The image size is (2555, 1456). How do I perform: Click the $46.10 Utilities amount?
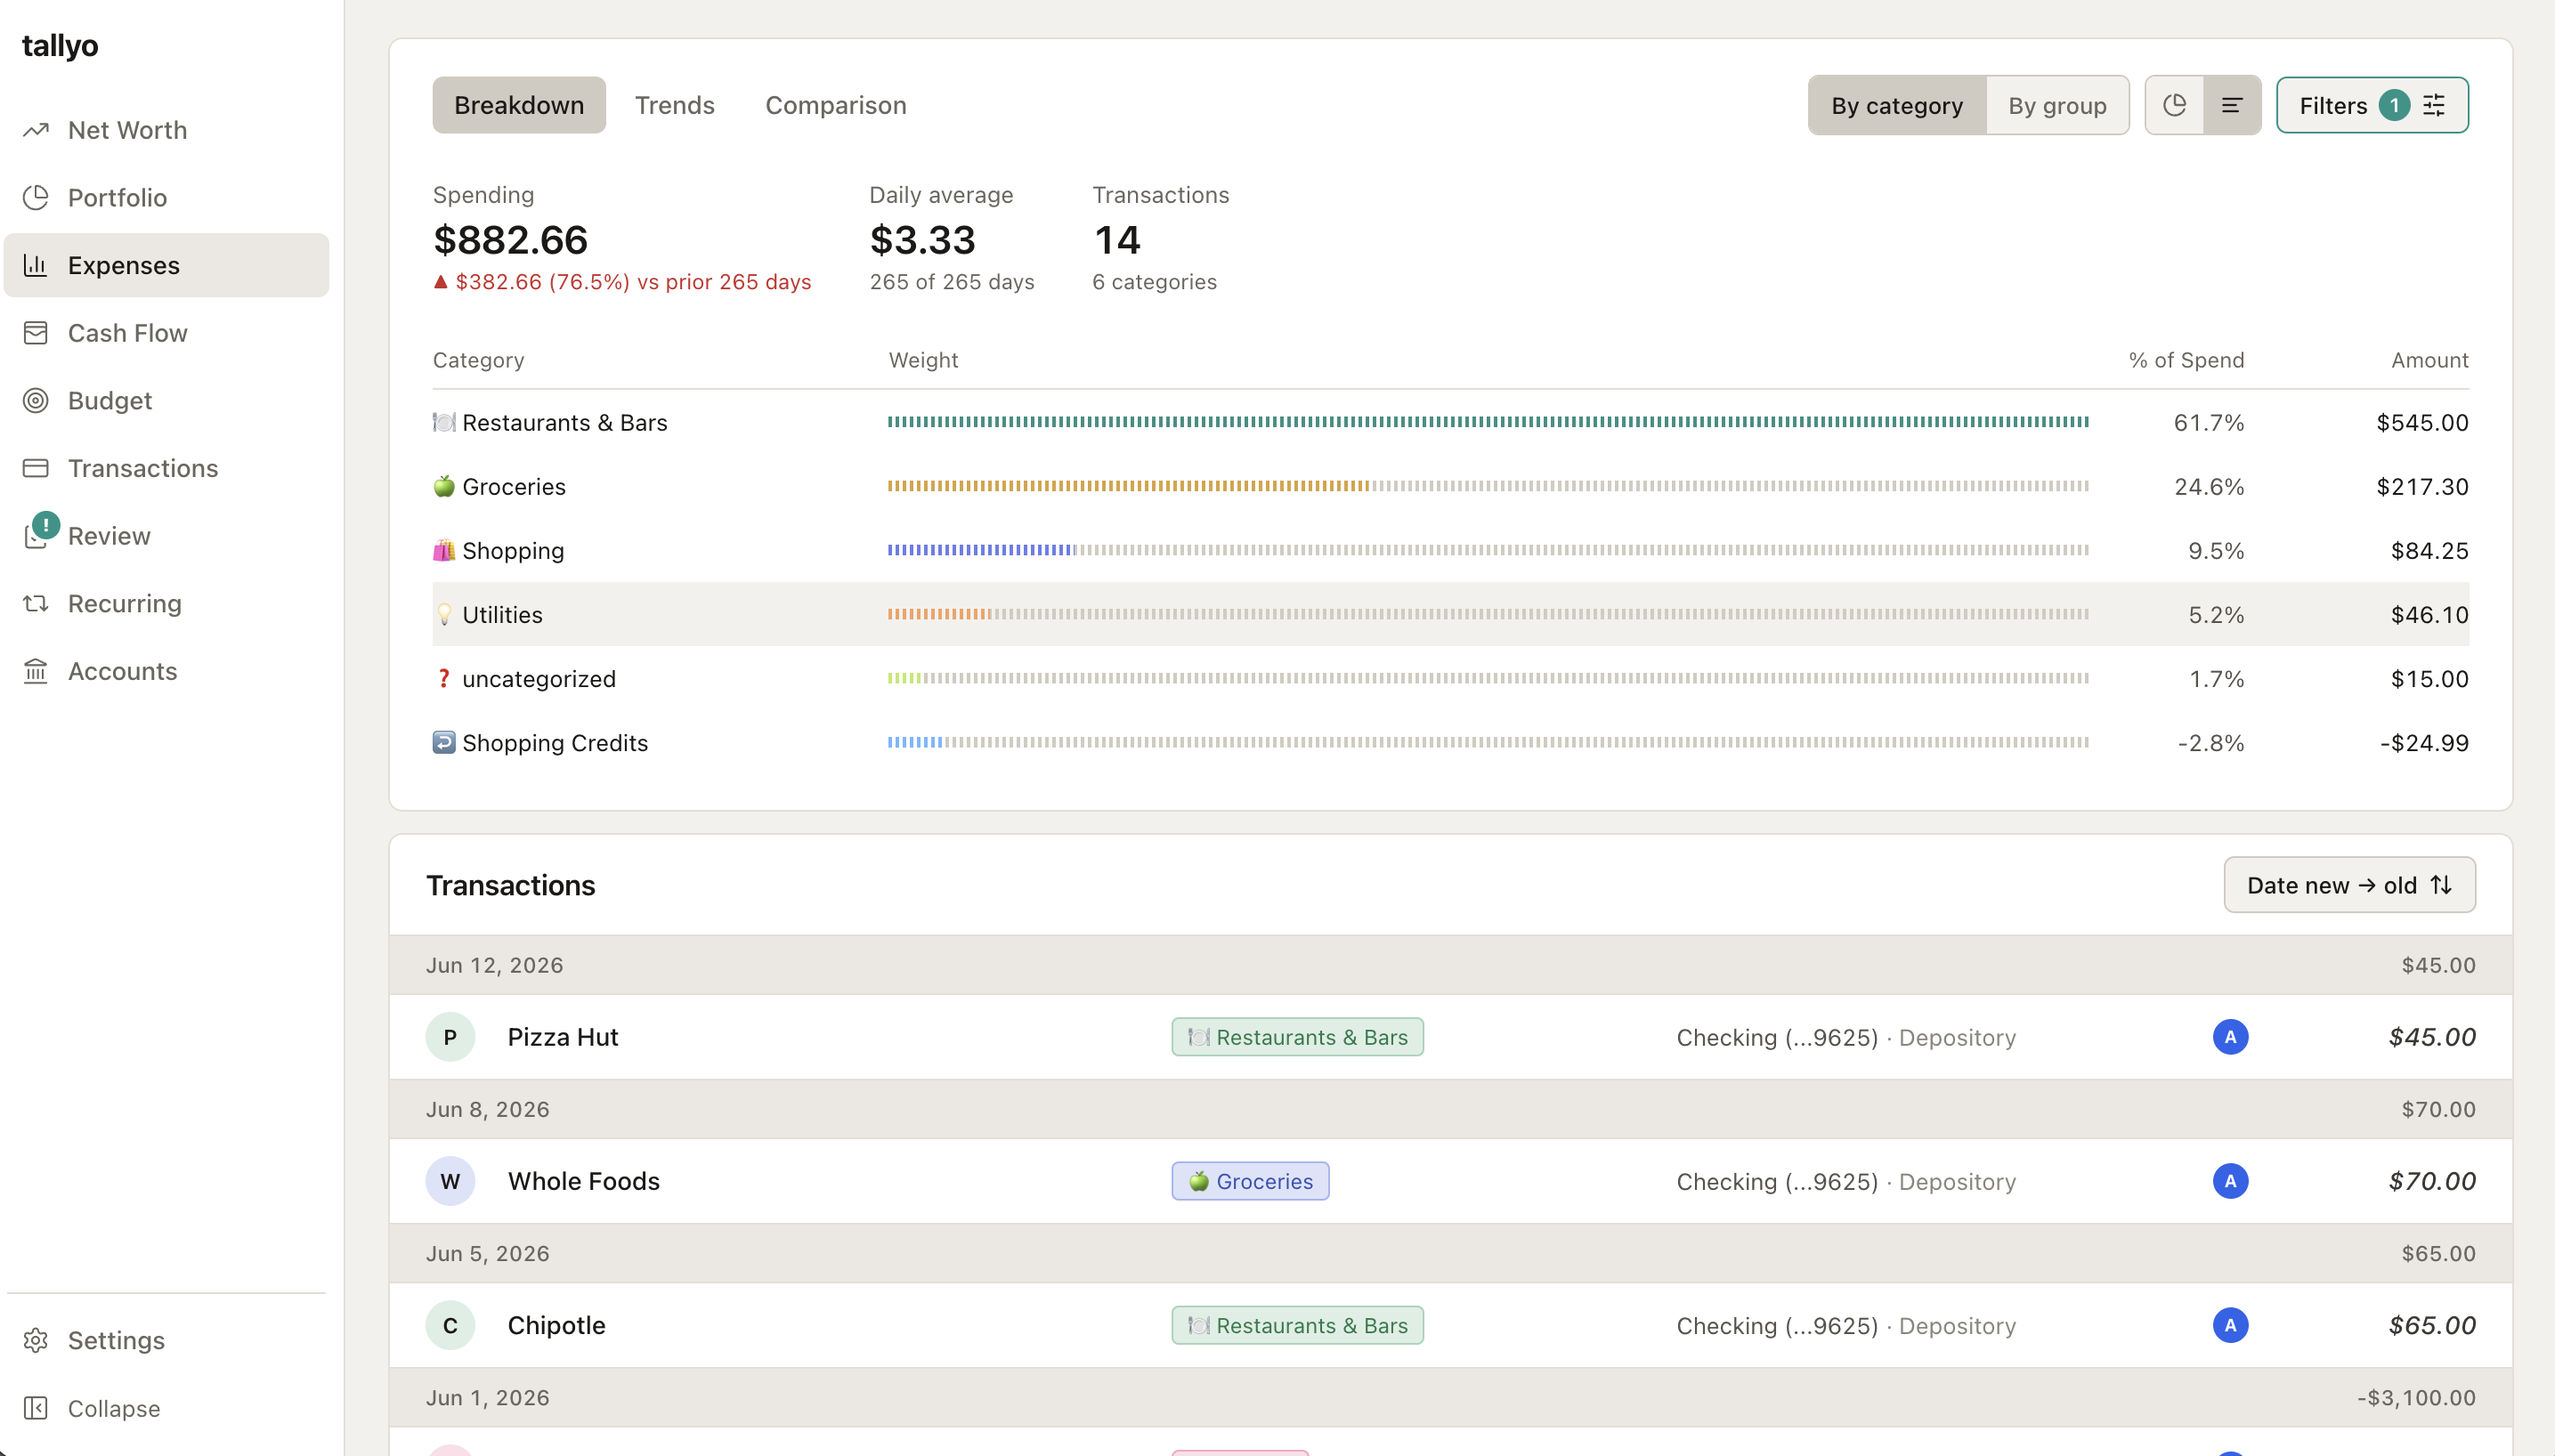pos(2429,615)
